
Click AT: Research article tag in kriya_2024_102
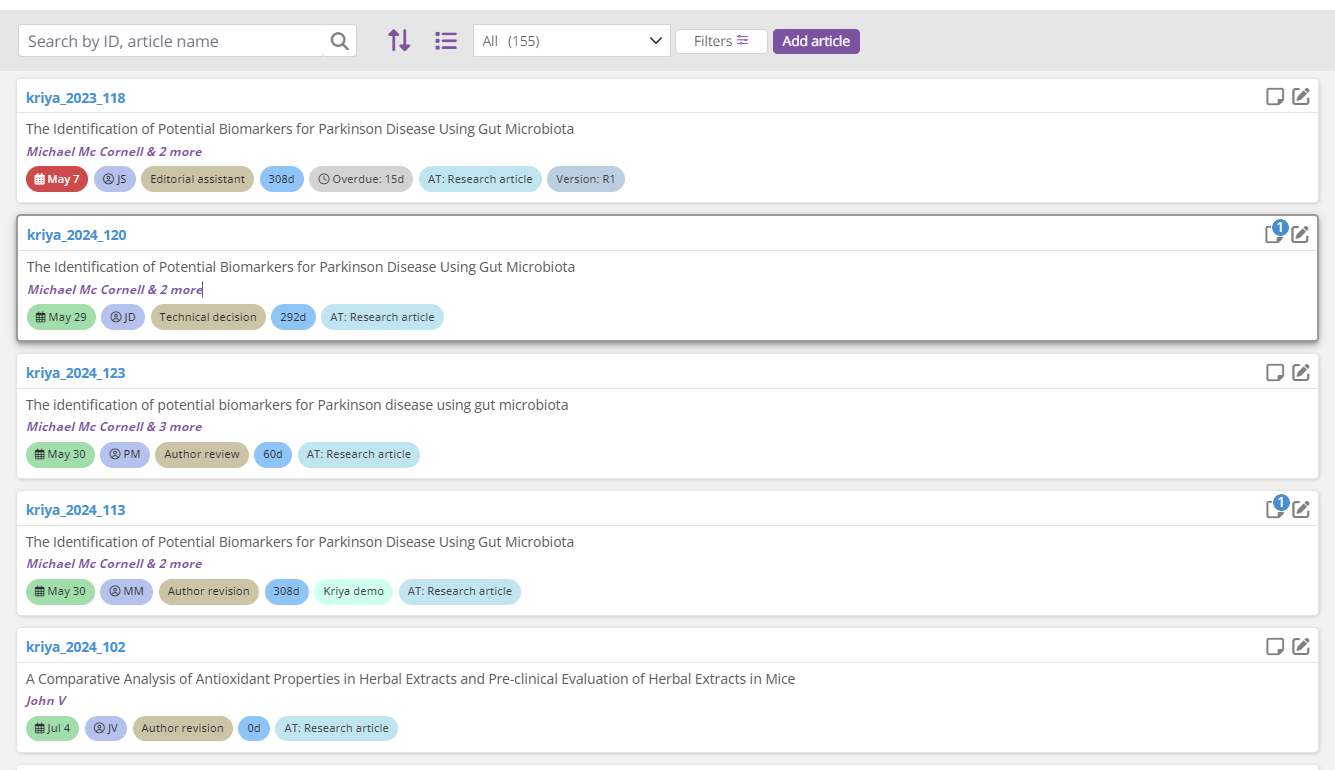pyautogui.click(x=336, y=728)
